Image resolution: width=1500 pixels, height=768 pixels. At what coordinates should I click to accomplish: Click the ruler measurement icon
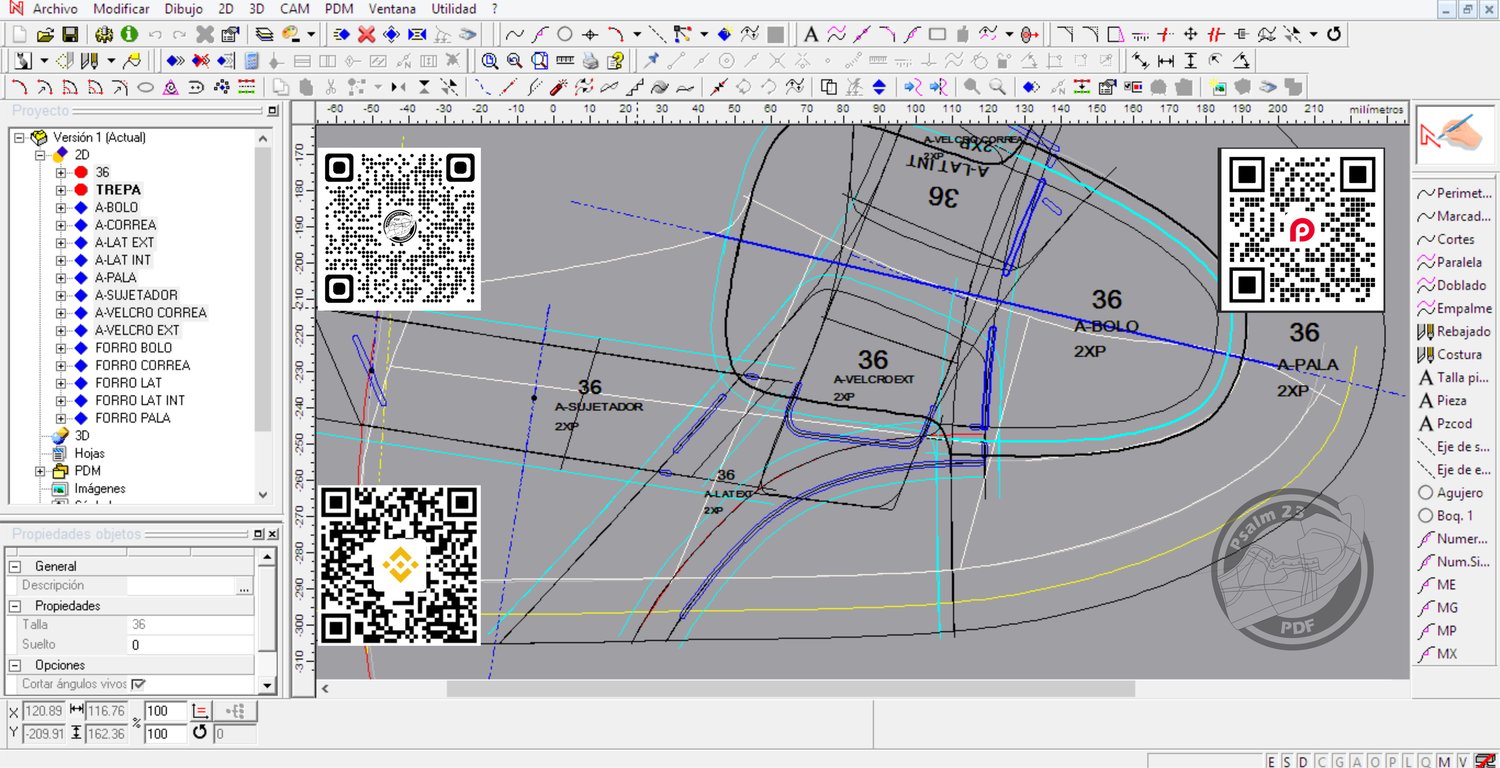pyautogui.click(x=565, y=60)
